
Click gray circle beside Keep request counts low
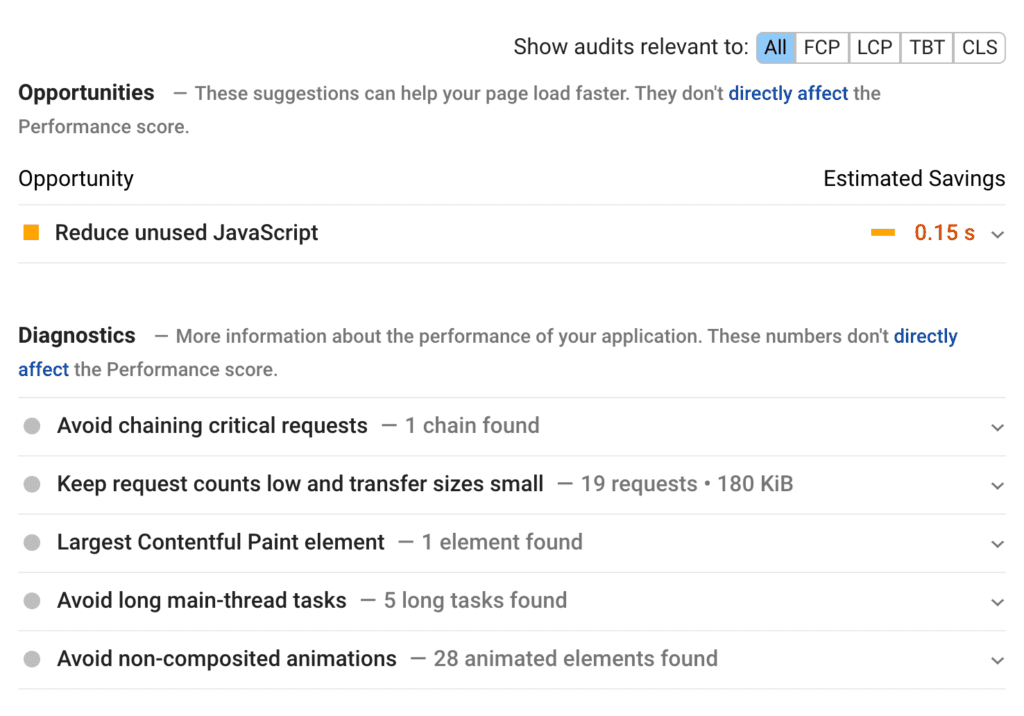point(32,484)
